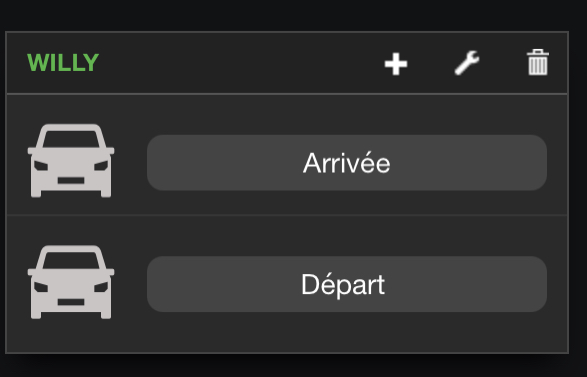587x377 pixels.
Task: Tap the Départ label text
Action: pos(343,285)
